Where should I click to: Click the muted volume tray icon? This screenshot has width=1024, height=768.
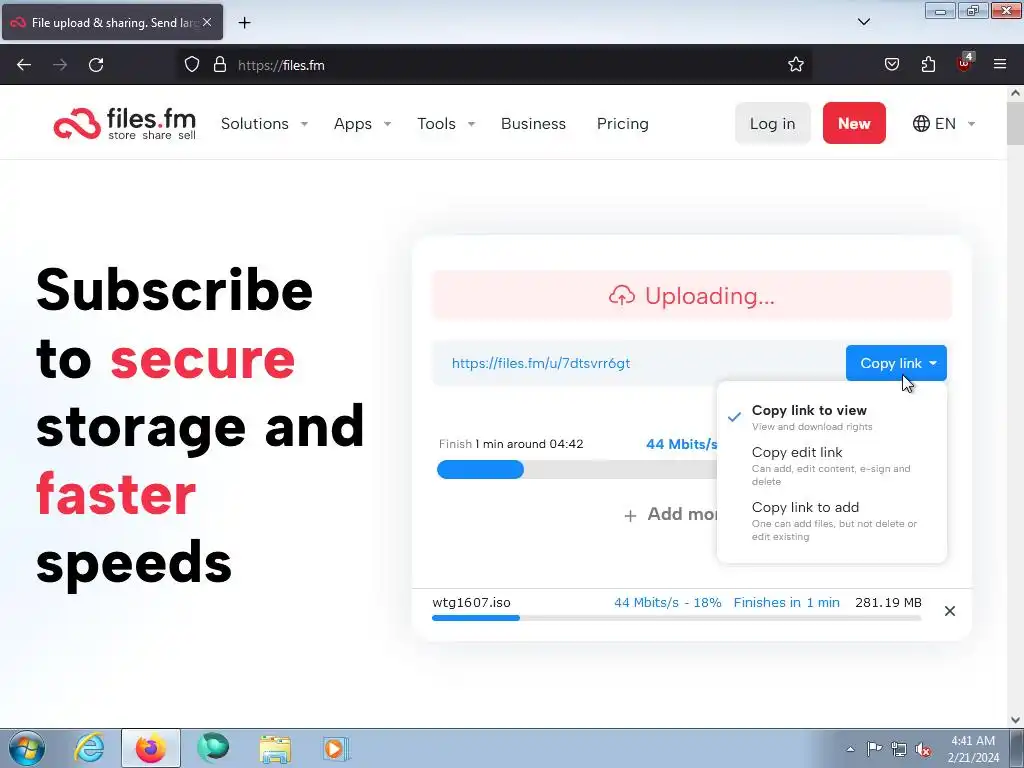(x=923, y=749)
